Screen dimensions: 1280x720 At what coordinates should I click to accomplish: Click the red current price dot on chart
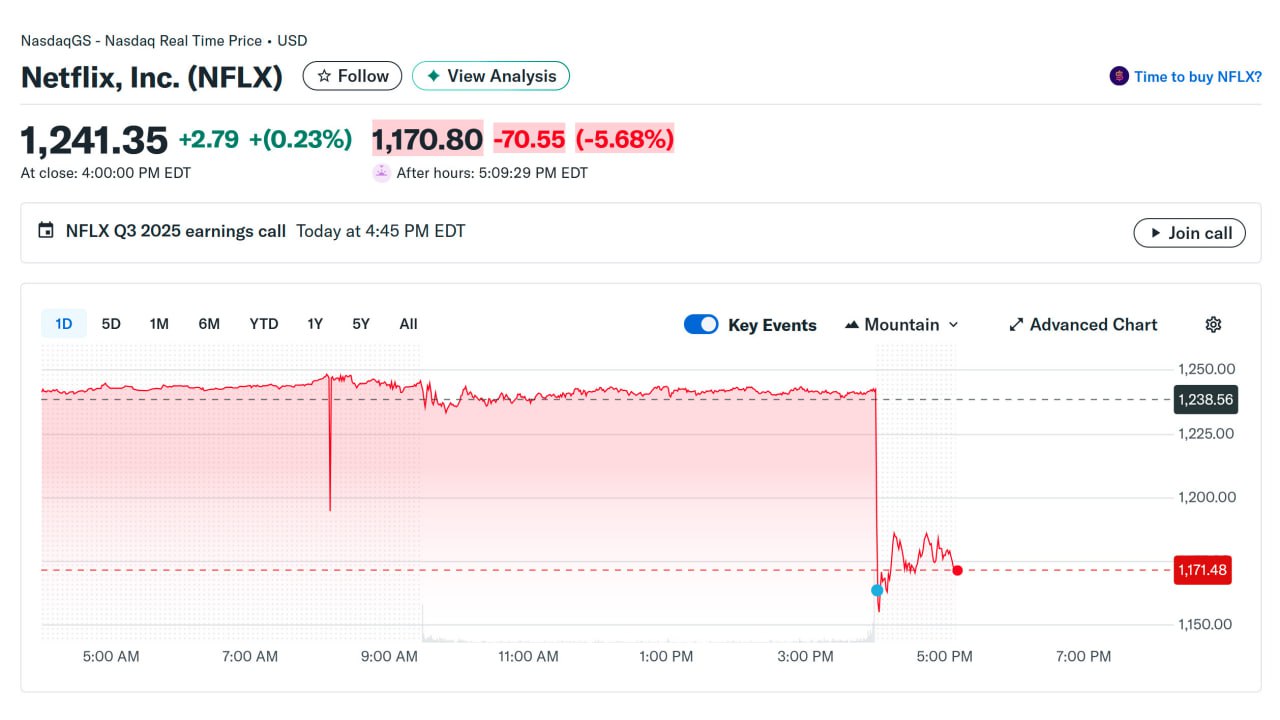point(957,570)
